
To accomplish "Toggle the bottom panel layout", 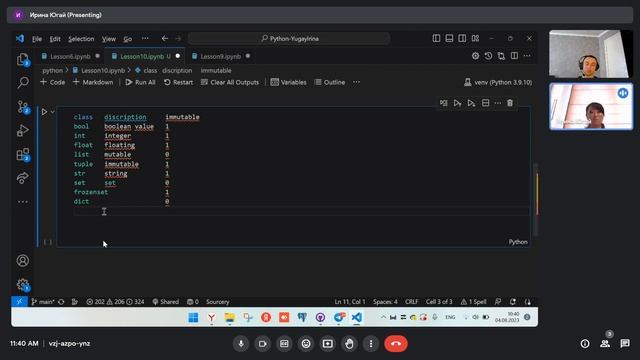I will pyautogui.click(x=449, y=38).
